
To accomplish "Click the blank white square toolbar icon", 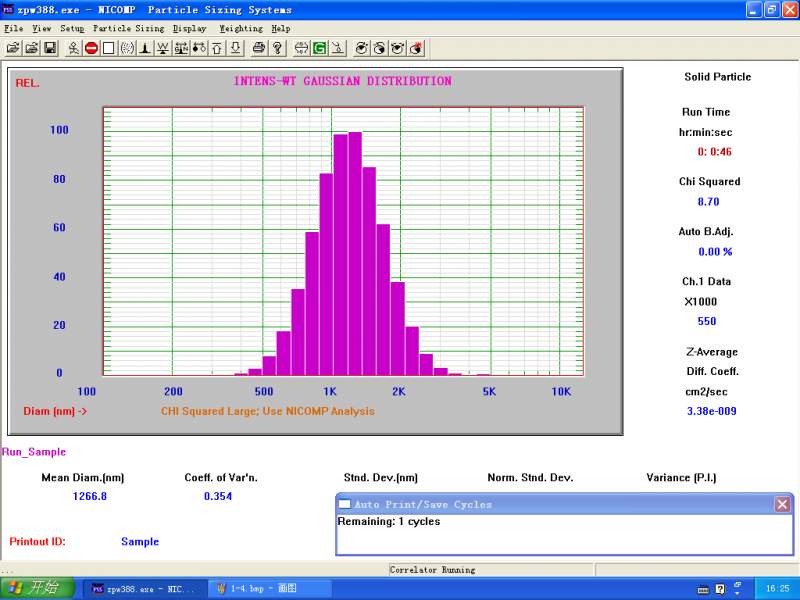I will coord(108,47).
